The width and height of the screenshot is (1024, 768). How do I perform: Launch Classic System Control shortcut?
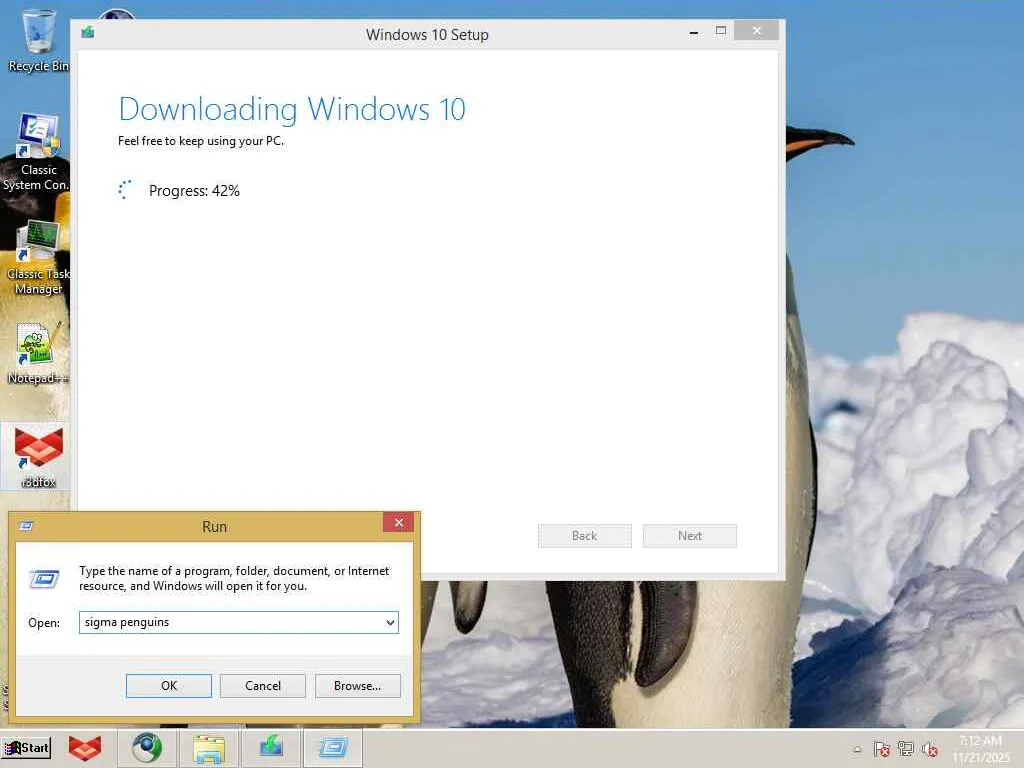coord(38,152)
